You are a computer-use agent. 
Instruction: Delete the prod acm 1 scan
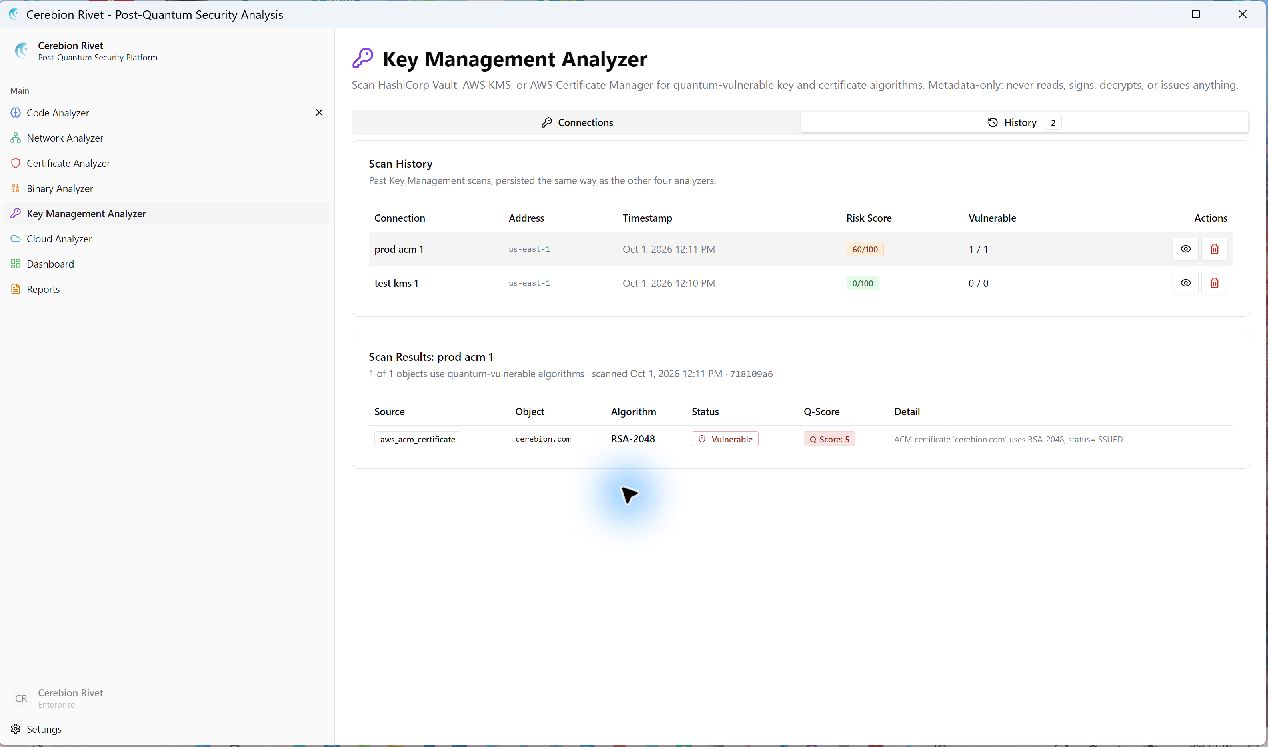[1215, 249]
